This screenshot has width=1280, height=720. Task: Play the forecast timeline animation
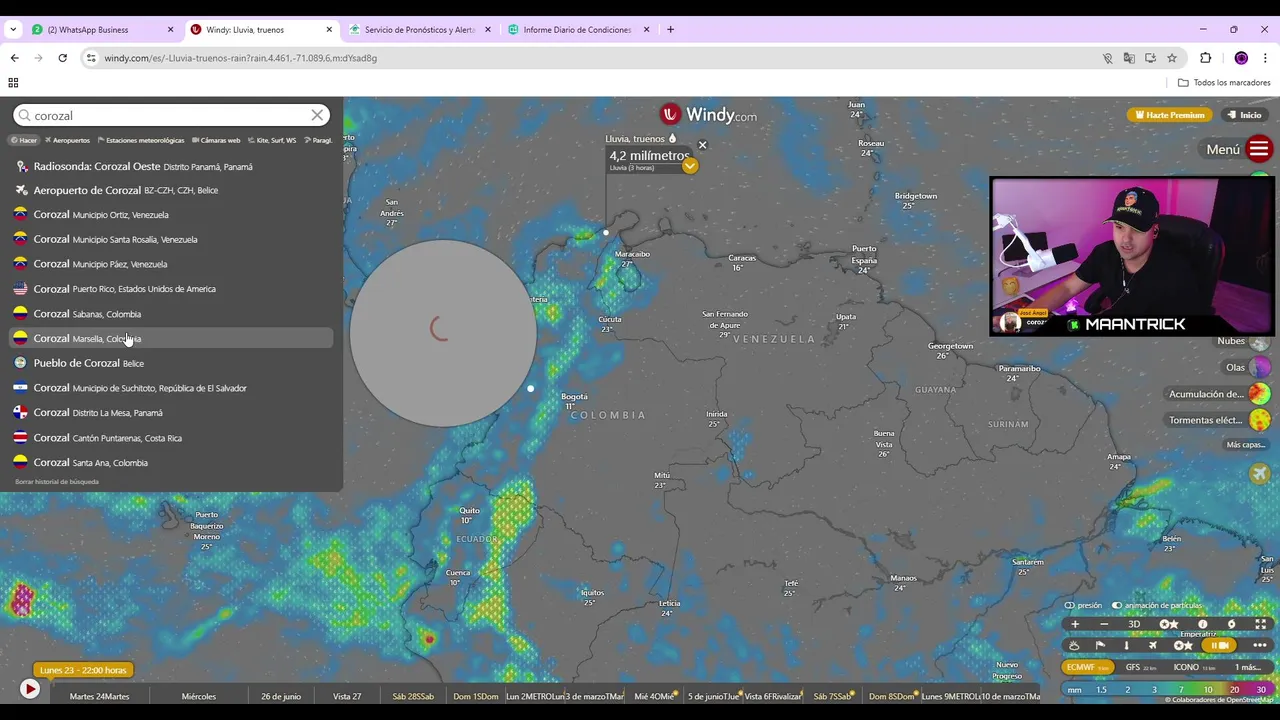coord(30,689)
